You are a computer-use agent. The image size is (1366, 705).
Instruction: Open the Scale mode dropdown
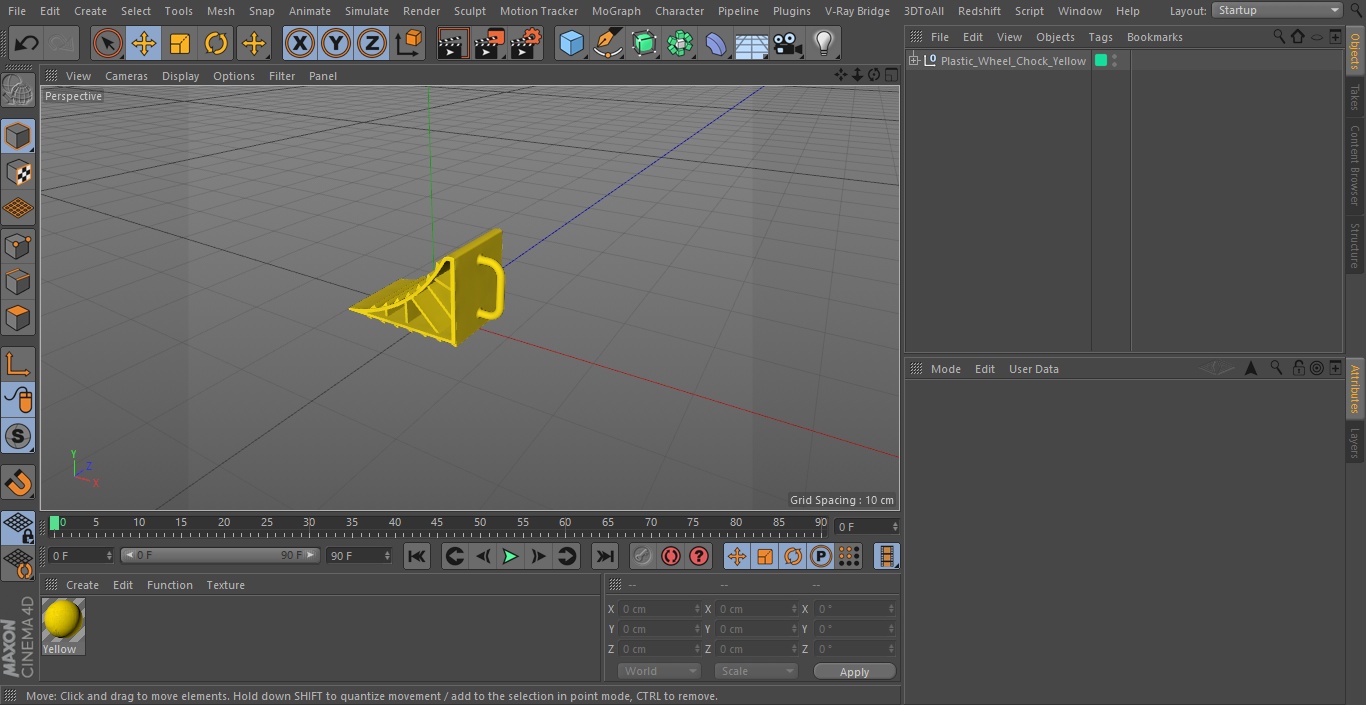pos(756,671)
